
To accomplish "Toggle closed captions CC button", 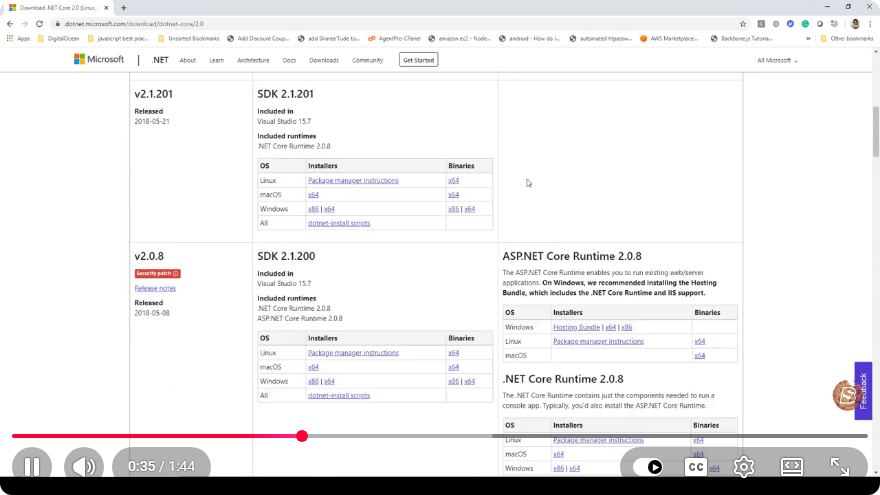I will 696,467.
